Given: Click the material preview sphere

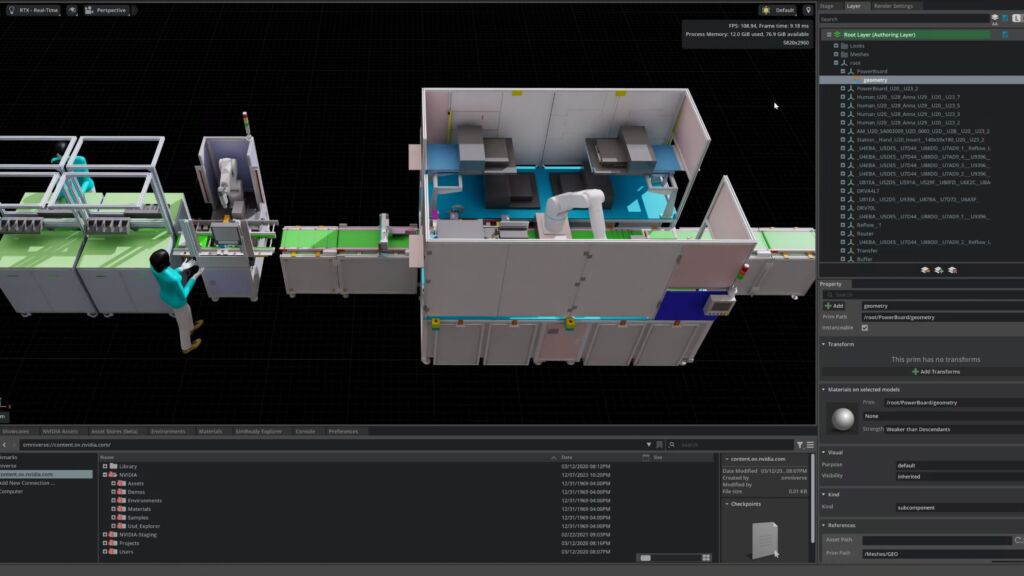Looking at the screenshot, I should pos(841,416).
